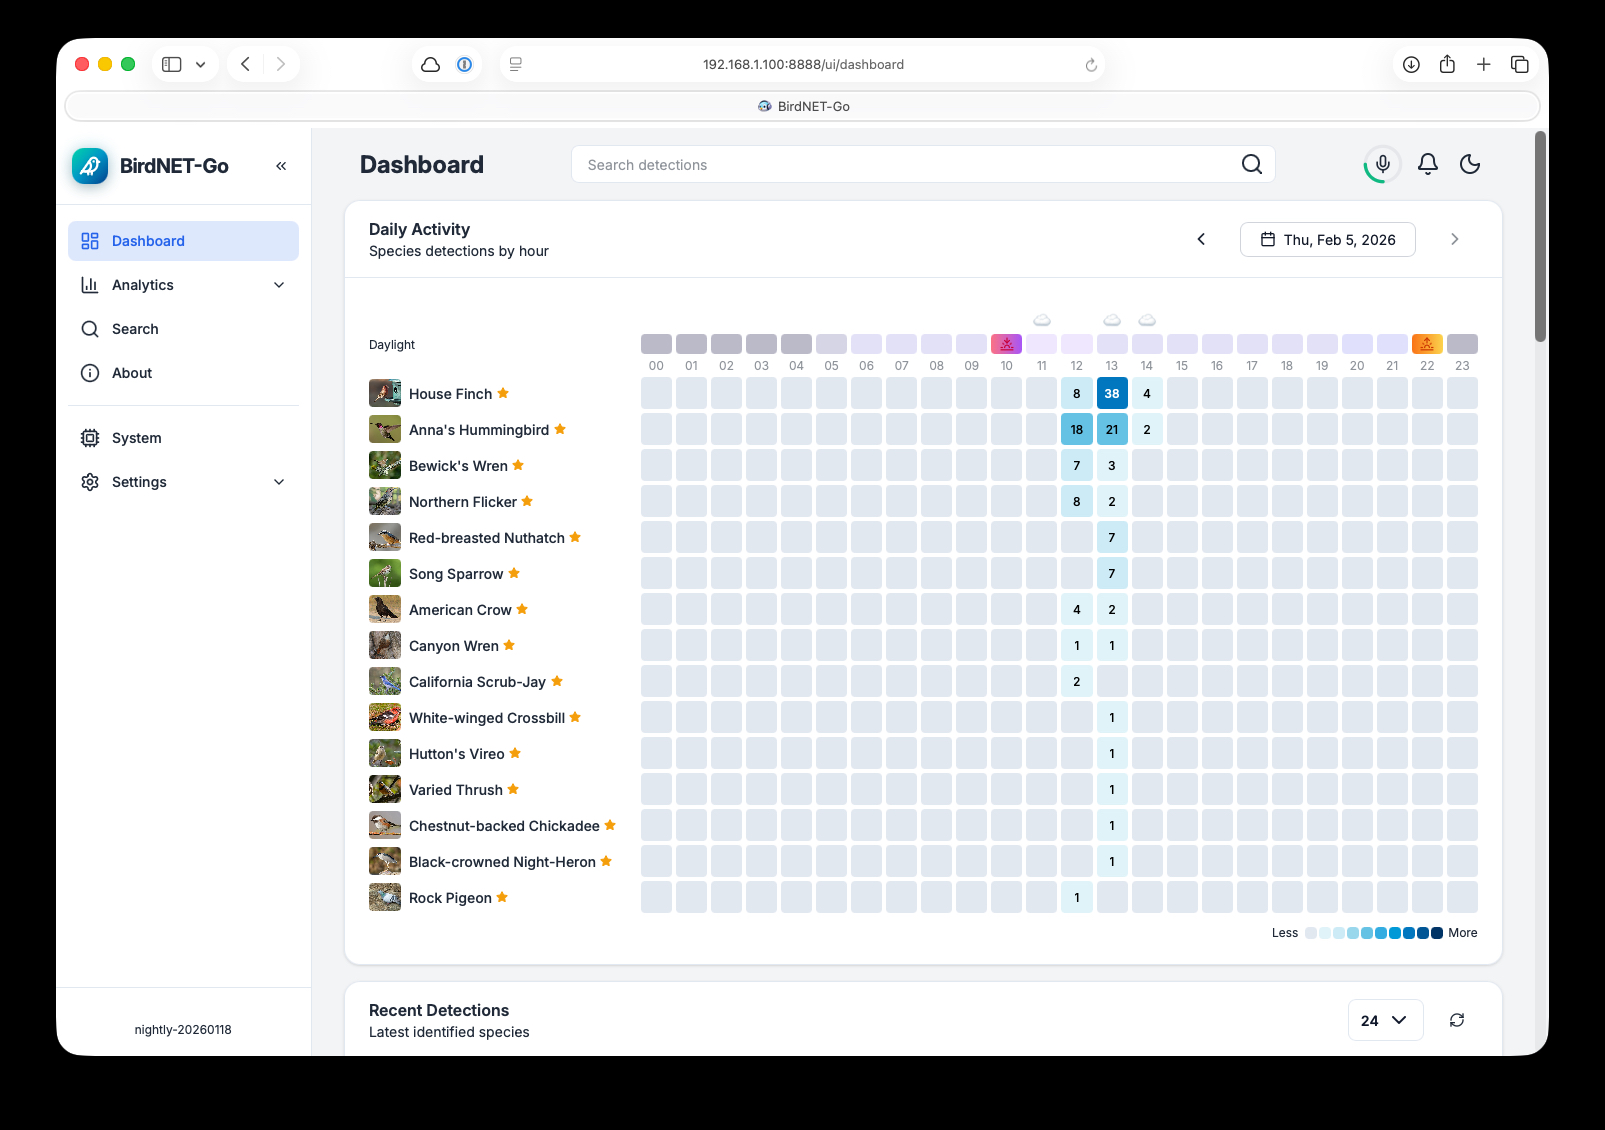The image size is (1605, 1130).
Task: Refresh the Recent Detections list
Action: coord(1457,1020)
